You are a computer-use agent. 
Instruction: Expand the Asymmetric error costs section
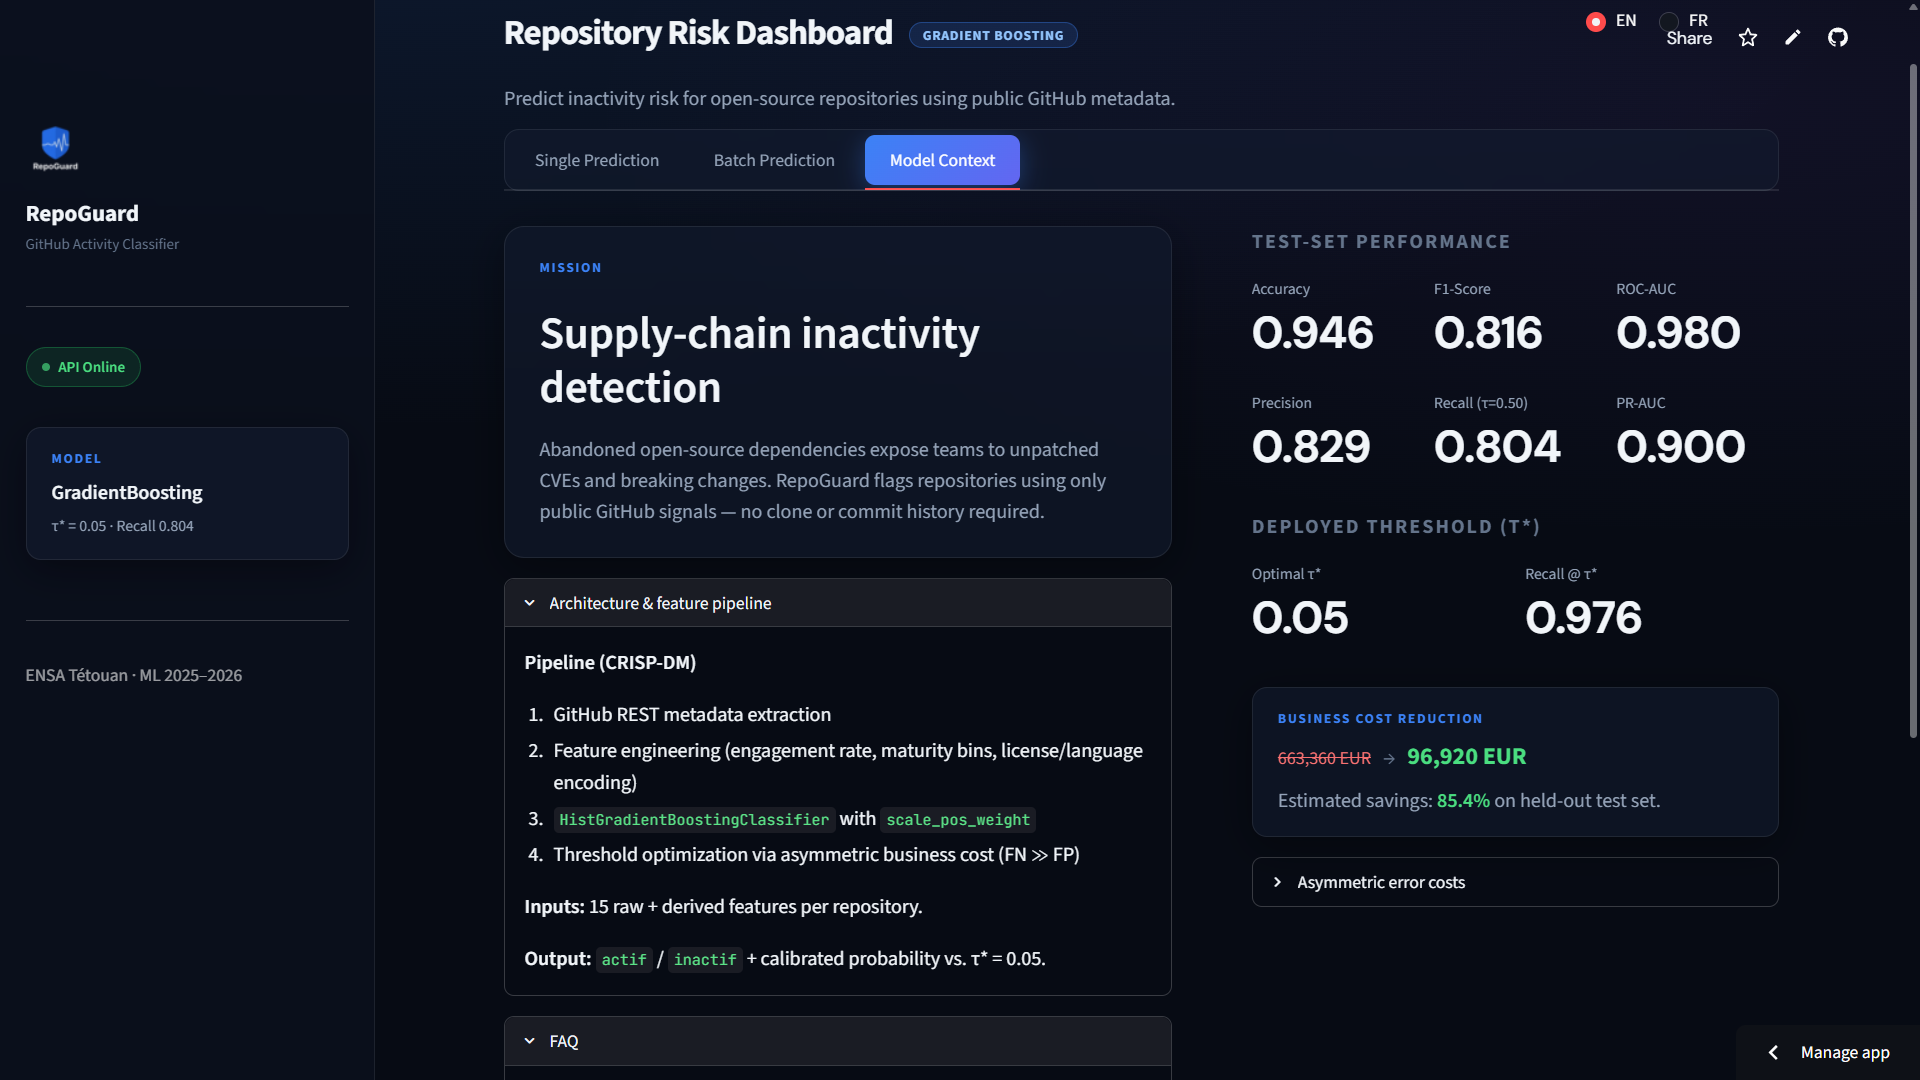coord(1514,882)
